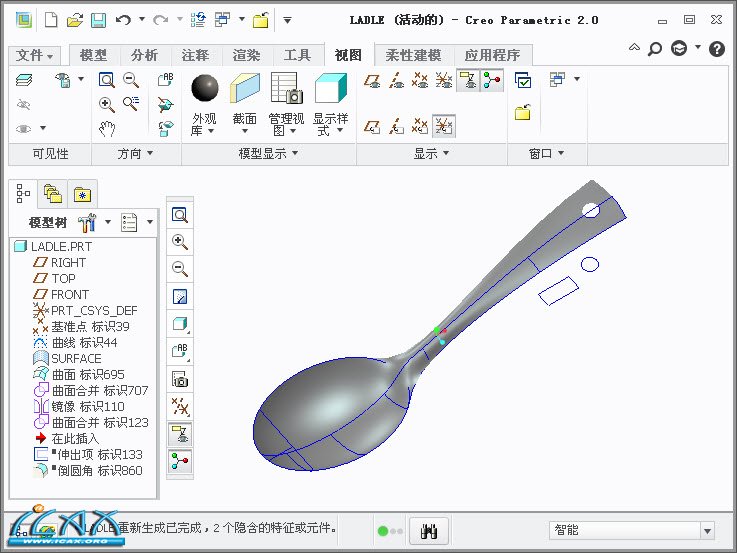Click the Zoom In icon in the ribbon
Screen dimensions: 737x553
point(107,104)
